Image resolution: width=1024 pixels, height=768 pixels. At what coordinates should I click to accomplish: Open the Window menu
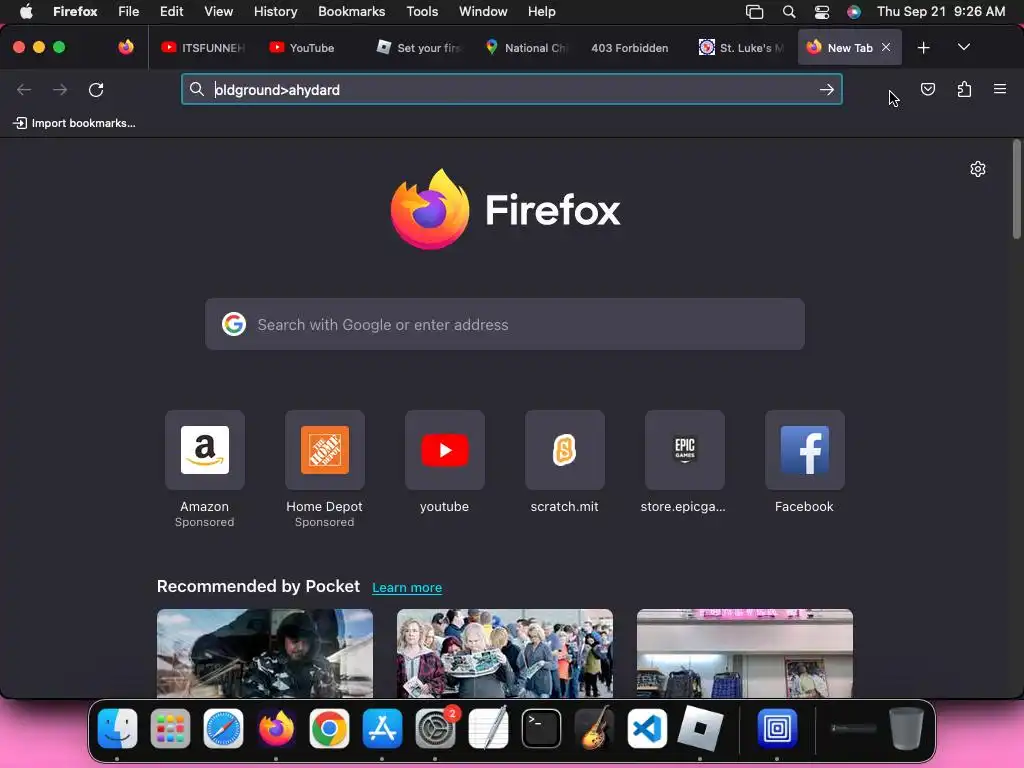tap(483, 11)
